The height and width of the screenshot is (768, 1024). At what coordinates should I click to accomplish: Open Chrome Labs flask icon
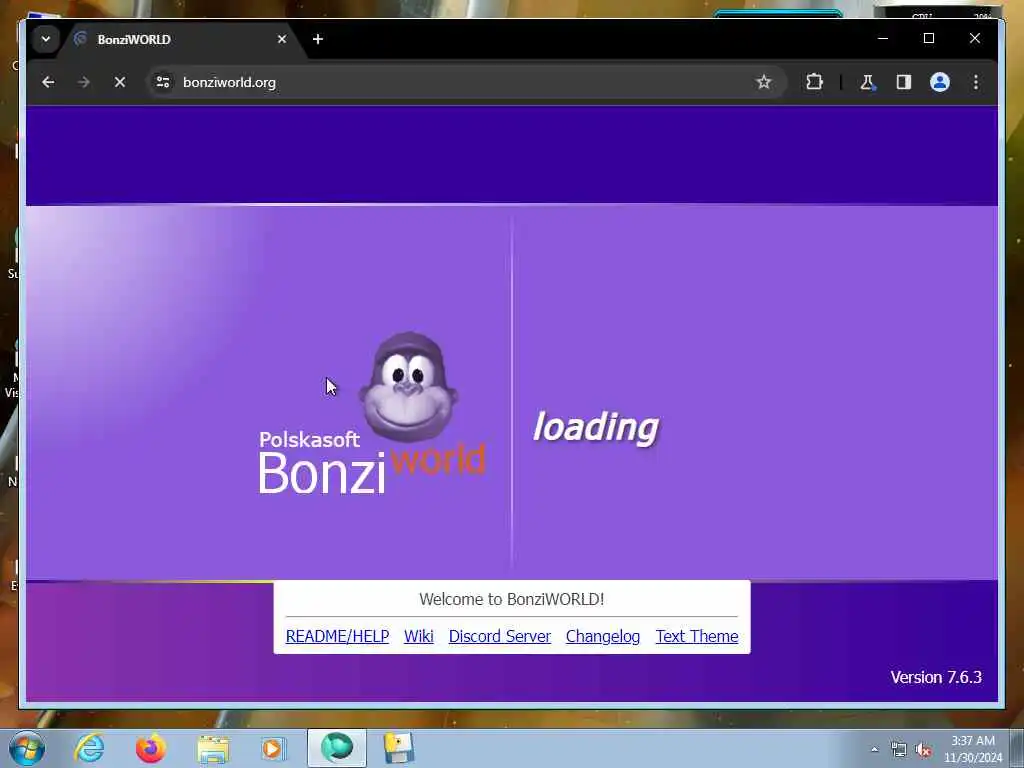coord(867,82)
